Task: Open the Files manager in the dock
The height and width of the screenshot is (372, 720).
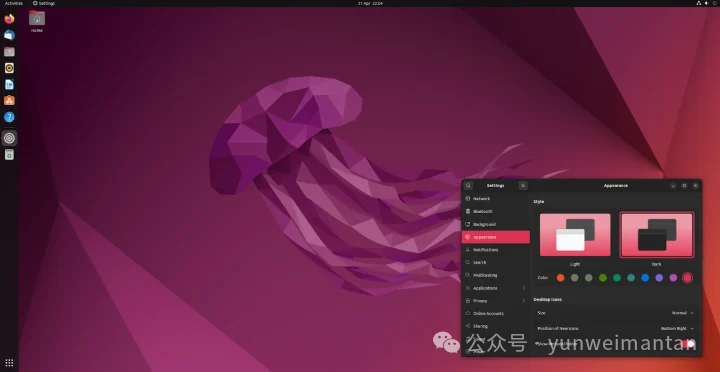Action: [9, 52]
